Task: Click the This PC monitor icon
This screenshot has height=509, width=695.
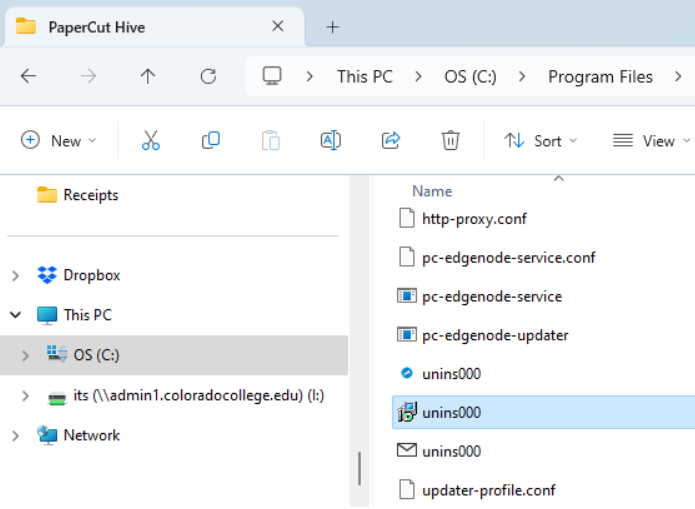Action: [47, 315]
